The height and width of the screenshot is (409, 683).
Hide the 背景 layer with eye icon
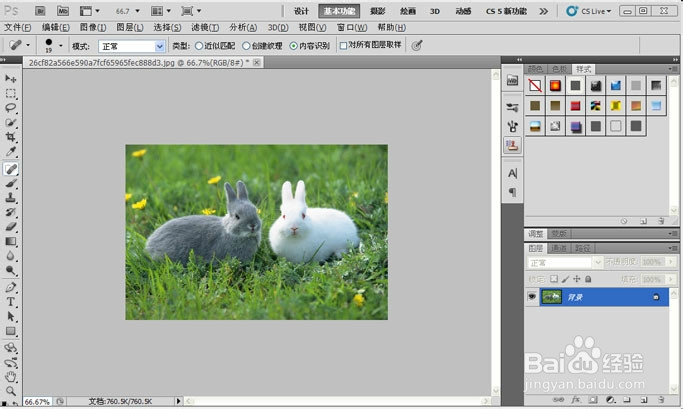pos(532,297)
